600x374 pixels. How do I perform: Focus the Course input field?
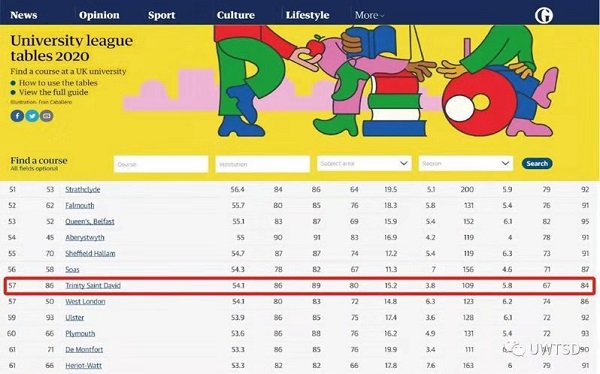(161, 164)
